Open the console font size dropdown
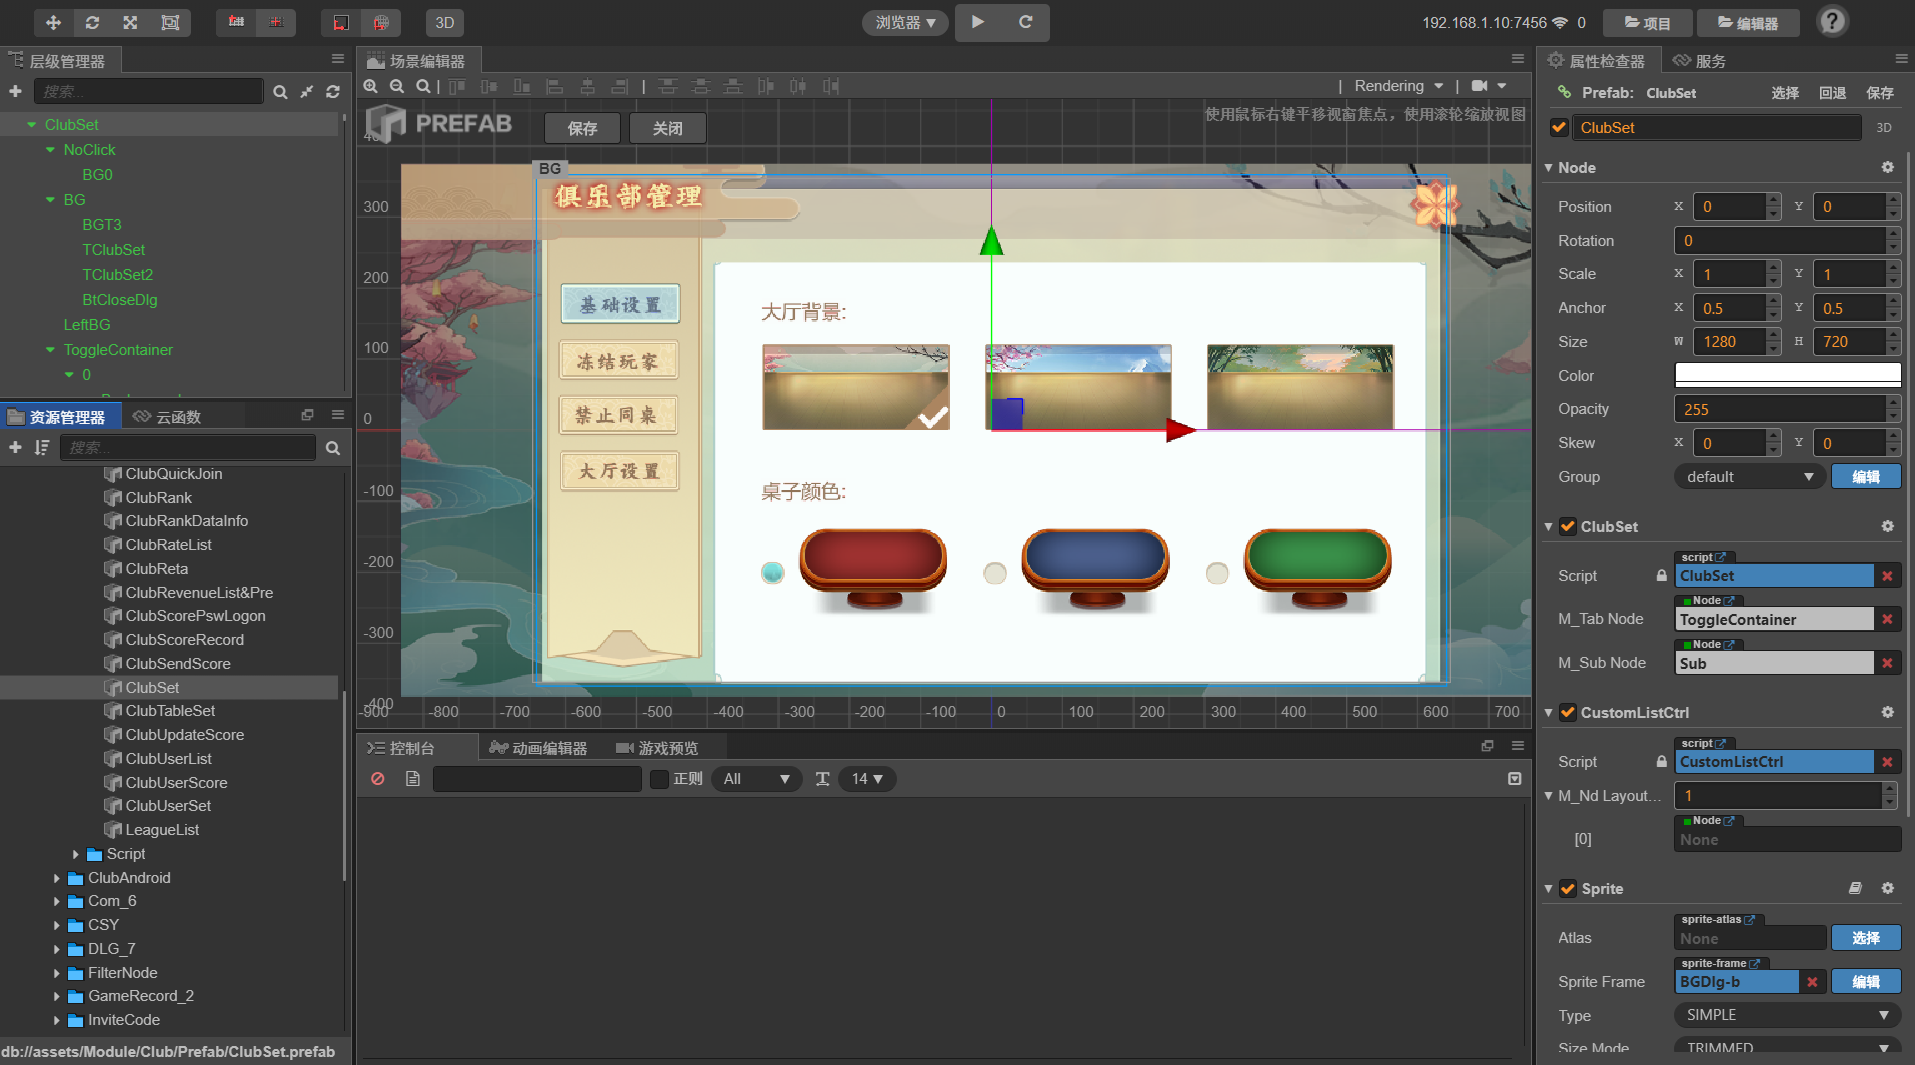This screenshot has width=1915, height=1065. pyautogui.click(x=867, y=779)
